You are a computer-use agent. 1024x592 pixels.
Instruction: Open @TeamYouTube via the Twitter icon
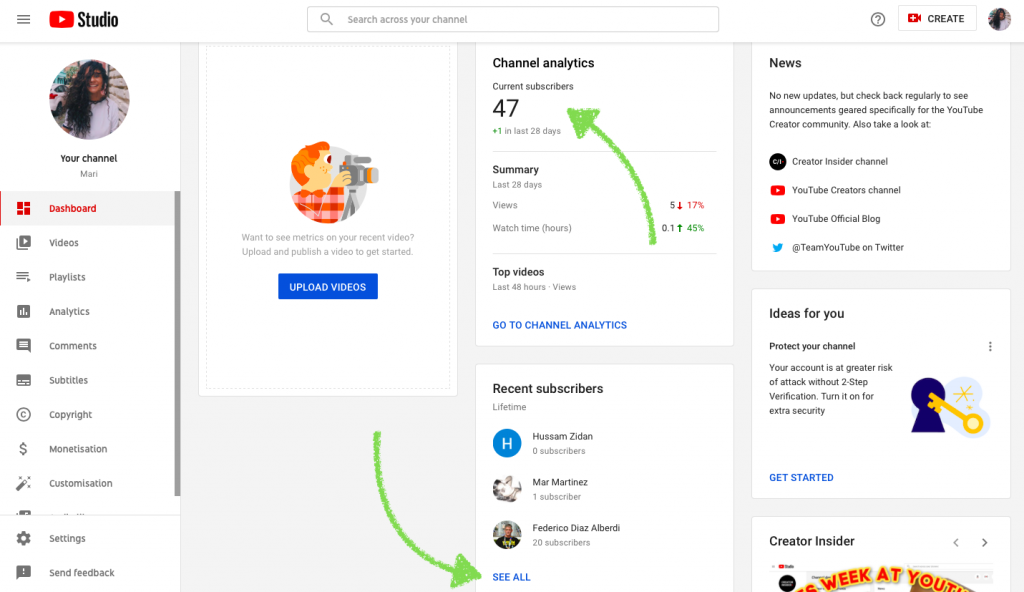(778, 247)
